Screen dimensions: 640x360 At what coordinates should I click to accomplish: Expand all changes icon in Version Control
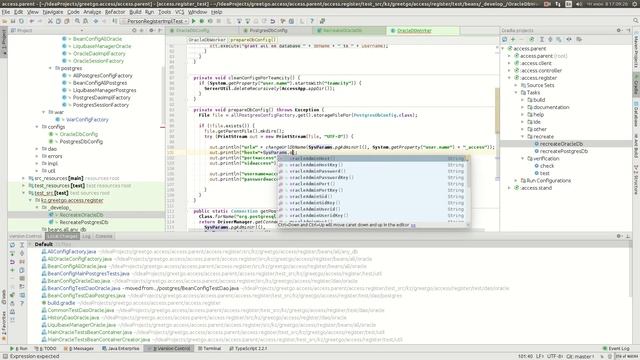coord(22,245)
